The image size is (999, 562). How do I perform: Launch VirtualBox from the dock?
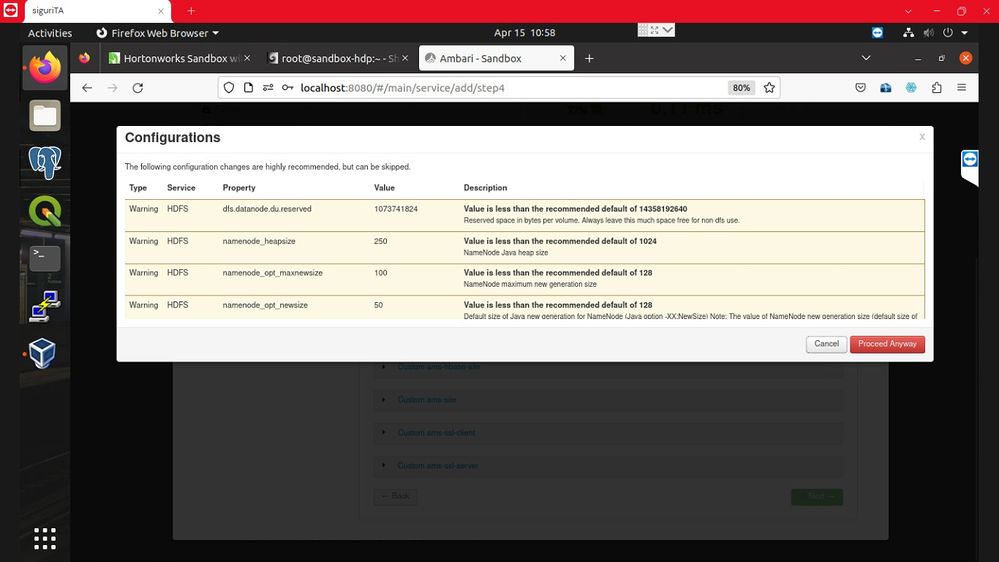click(x=43, y=354)
